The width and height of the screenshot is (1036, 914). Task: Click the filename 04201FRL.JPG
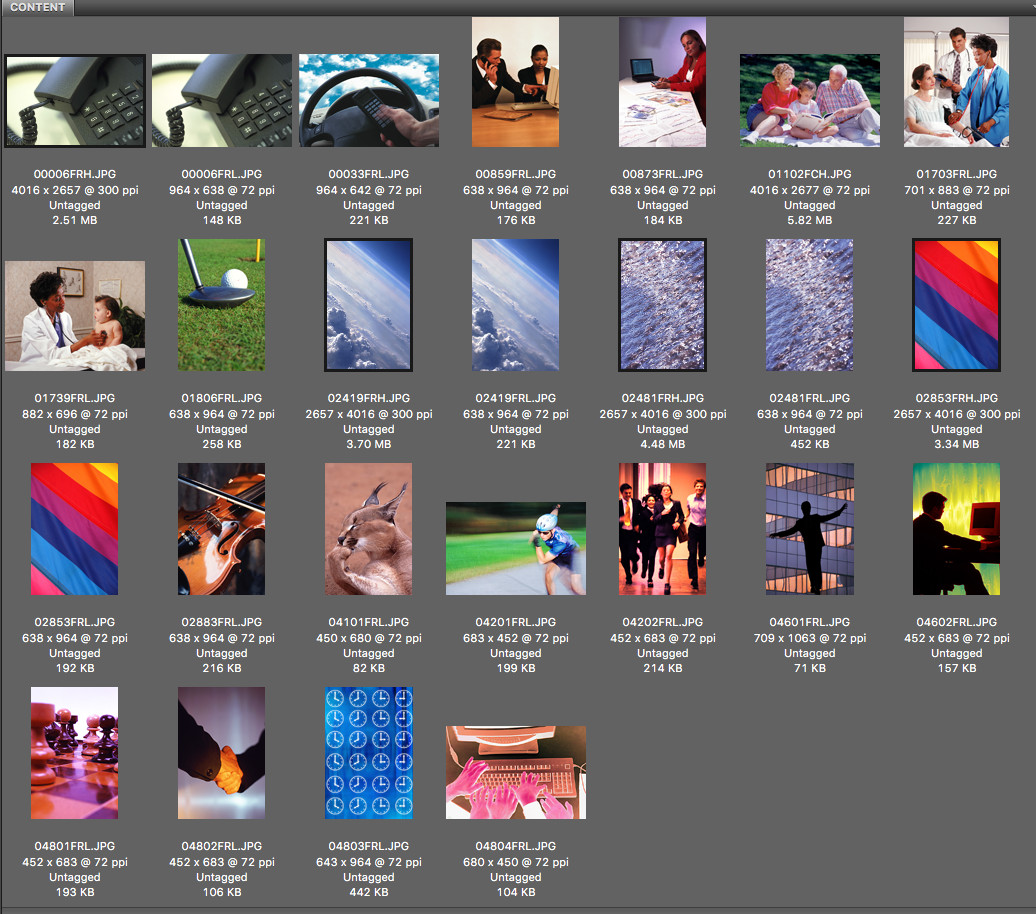515,623
